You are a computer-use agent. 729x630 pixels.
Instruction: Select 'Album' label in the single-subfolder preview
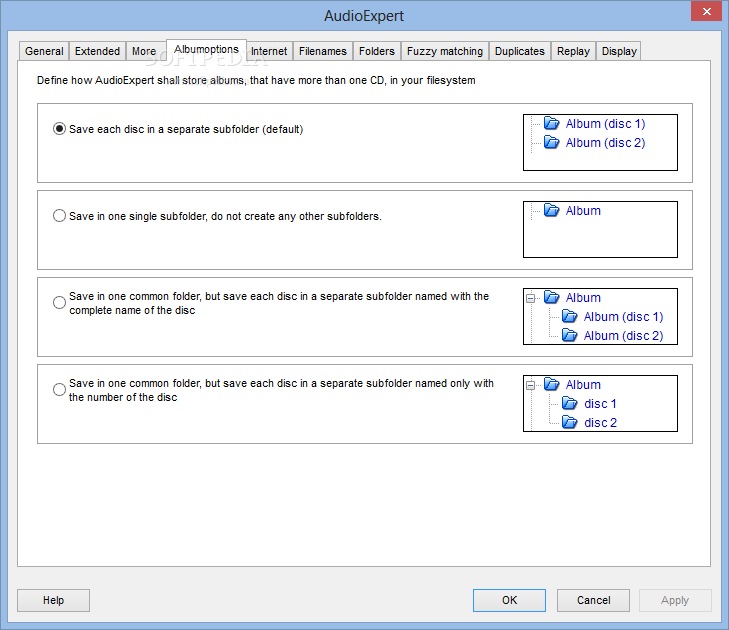583,211
